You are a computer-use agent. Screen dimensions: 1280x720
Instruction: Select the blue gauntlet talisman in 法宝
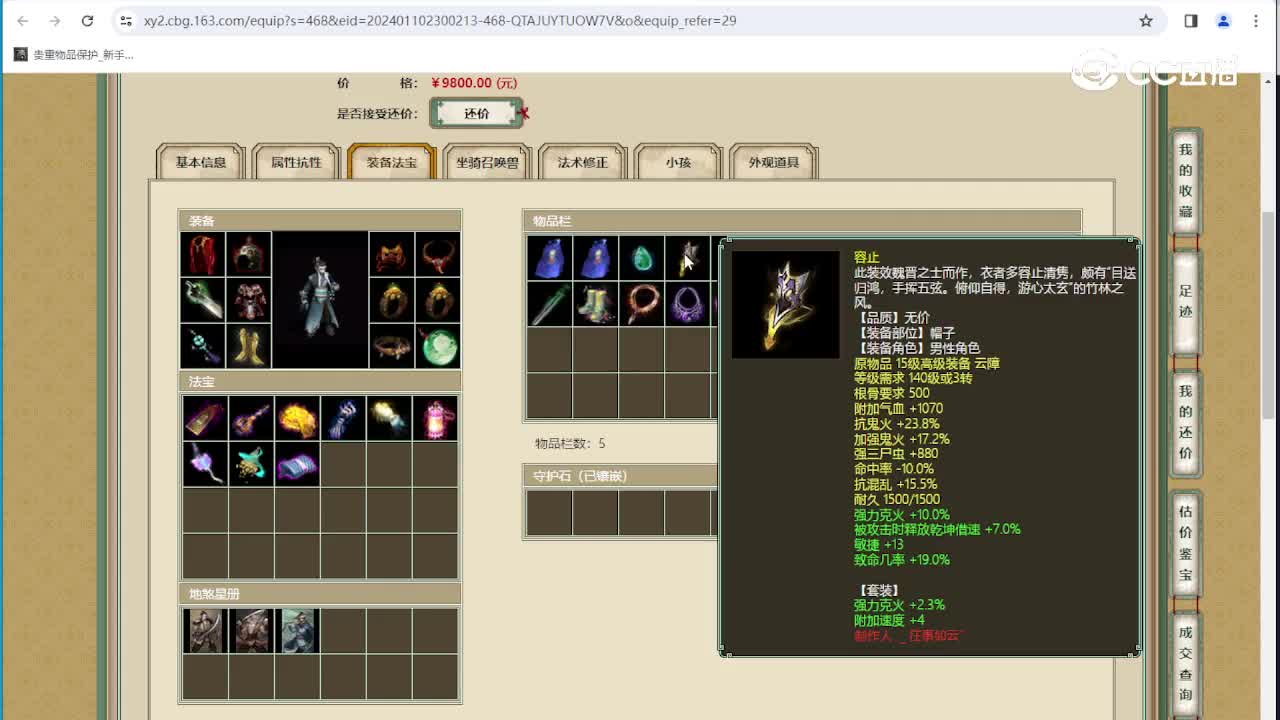[343, 418]
